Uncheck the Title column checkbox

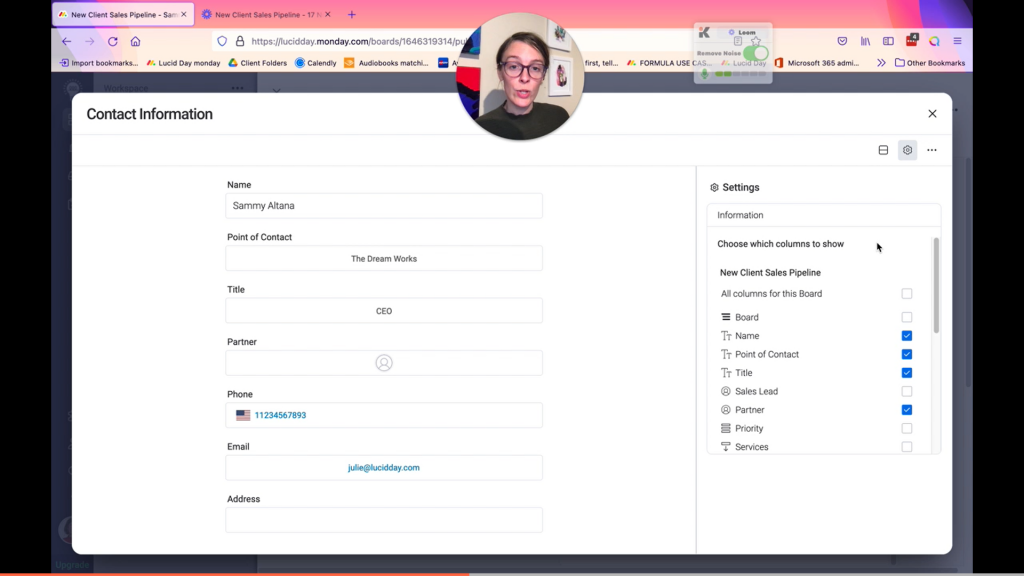906,373
